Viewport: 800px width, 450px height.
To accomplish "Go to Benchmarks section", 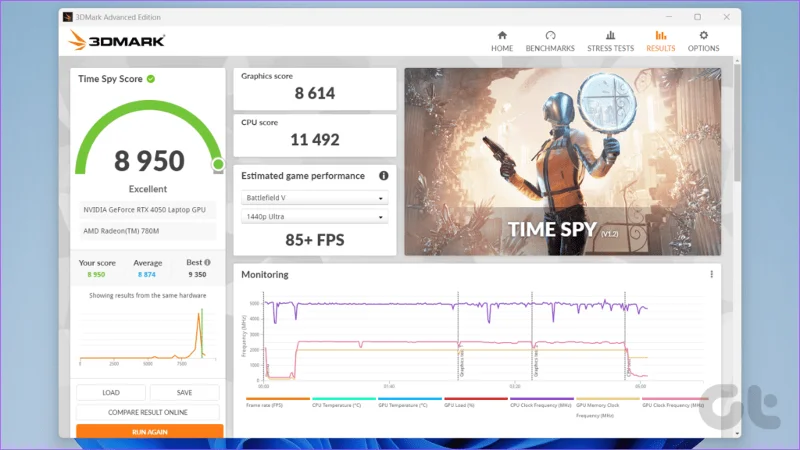I will point(550,41).
